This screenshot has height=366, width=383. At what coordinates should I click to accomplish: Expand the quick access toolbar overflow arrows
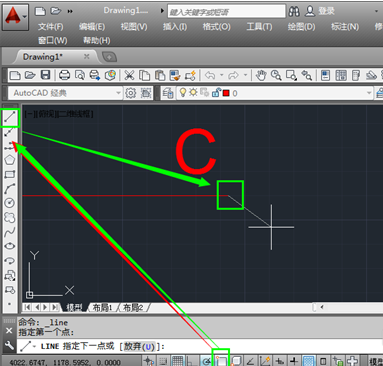70,11
